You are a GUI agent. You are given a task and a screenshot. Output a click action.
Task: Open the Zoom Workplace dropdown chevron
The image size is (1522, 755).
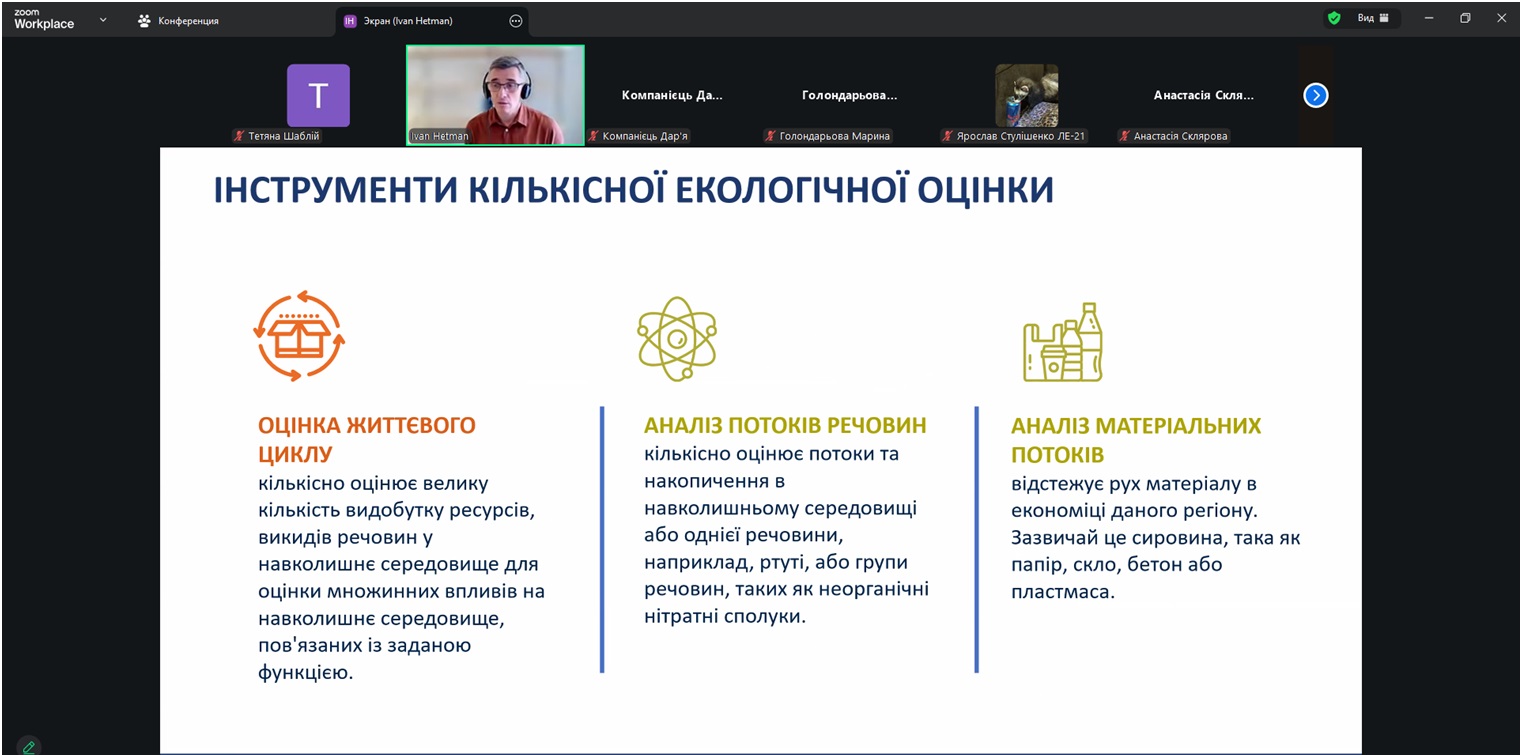click(103, 19)
